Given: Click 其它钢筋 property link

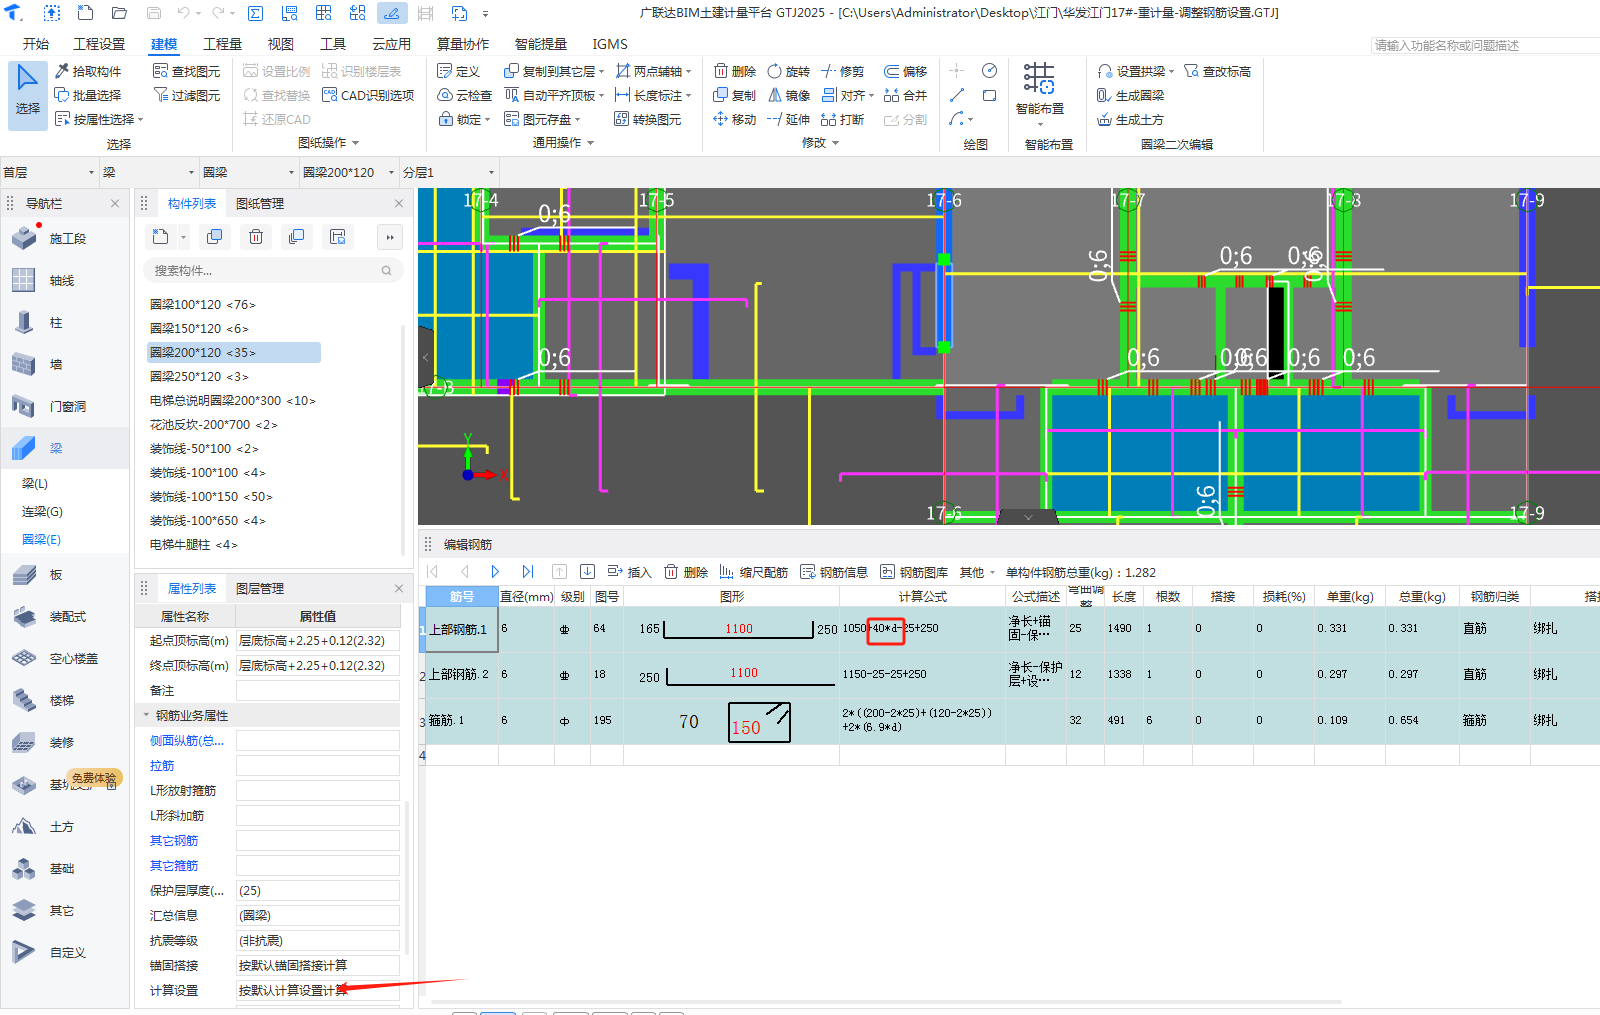Looking at the screenshot, I should tap(174, 840).
